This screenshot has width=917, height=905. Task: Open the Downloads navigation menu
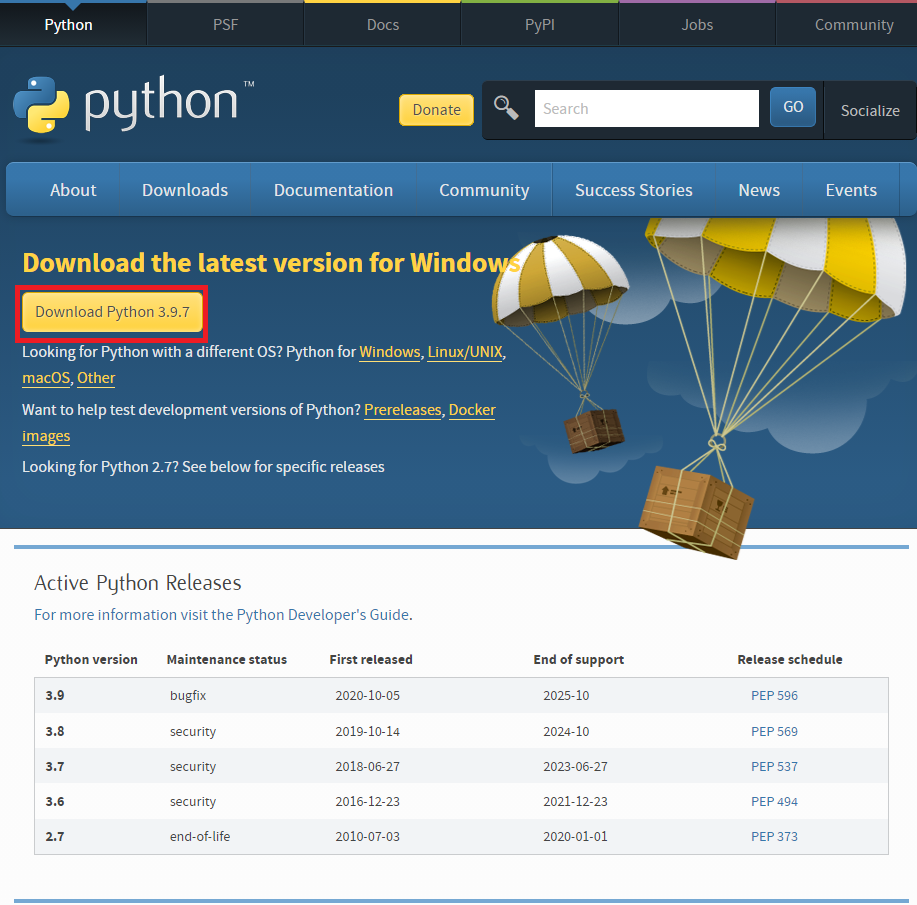185,190
